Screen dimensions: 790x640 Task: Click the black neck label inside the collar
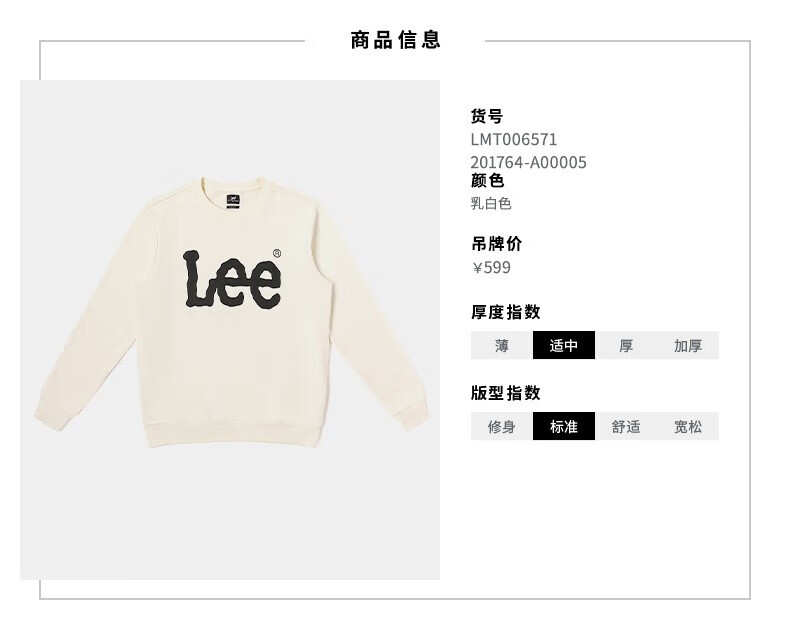[x=232, y=201]
